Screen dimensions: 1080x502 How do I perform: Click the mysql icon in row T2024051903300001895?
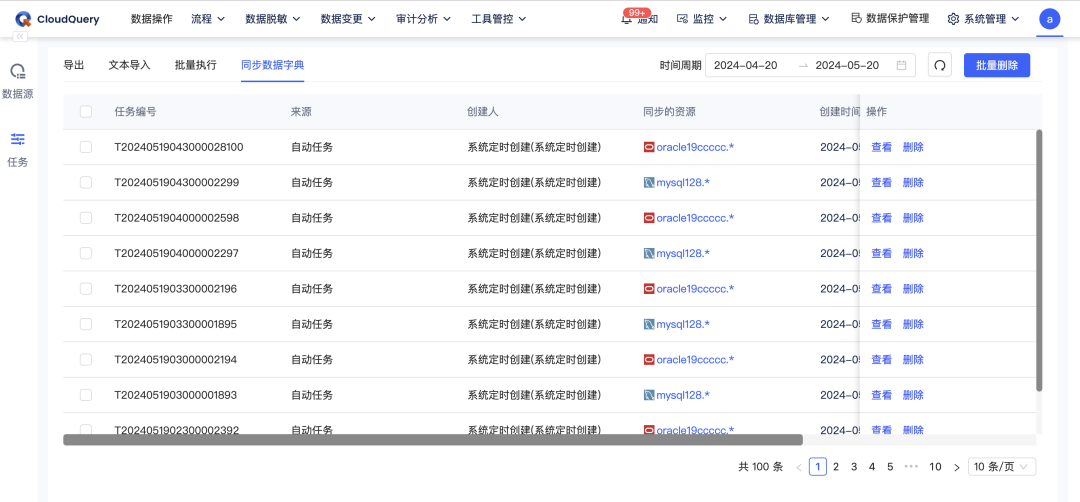point(648,324)
